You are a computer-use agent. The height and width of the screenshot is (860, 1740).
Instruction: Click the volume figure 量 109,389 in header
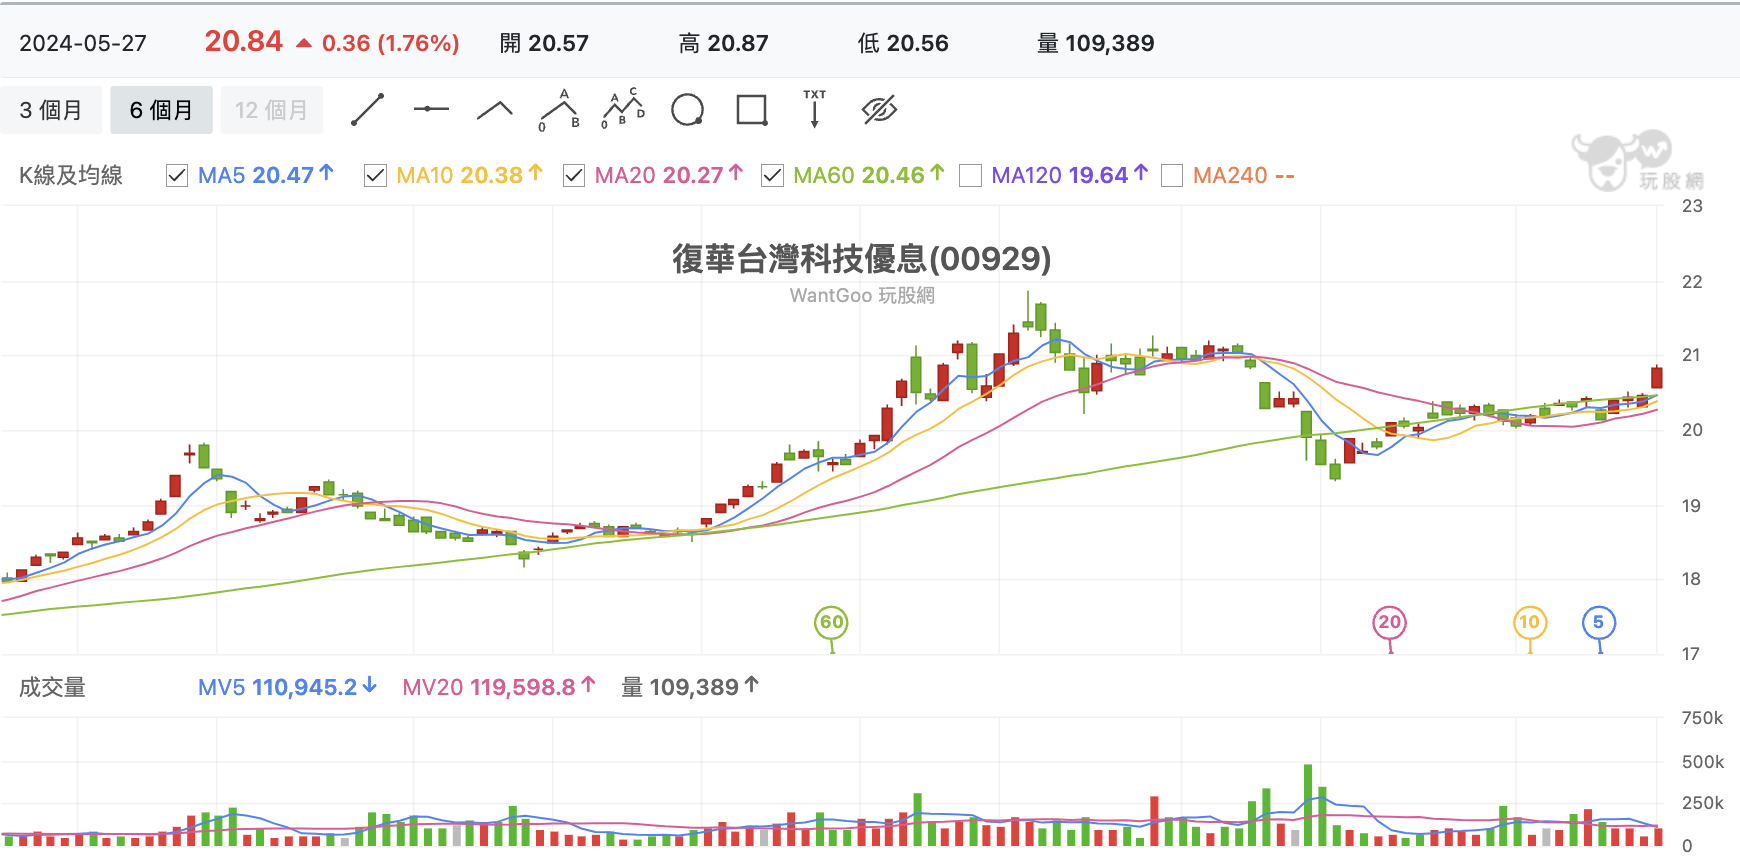point(1096,43)
